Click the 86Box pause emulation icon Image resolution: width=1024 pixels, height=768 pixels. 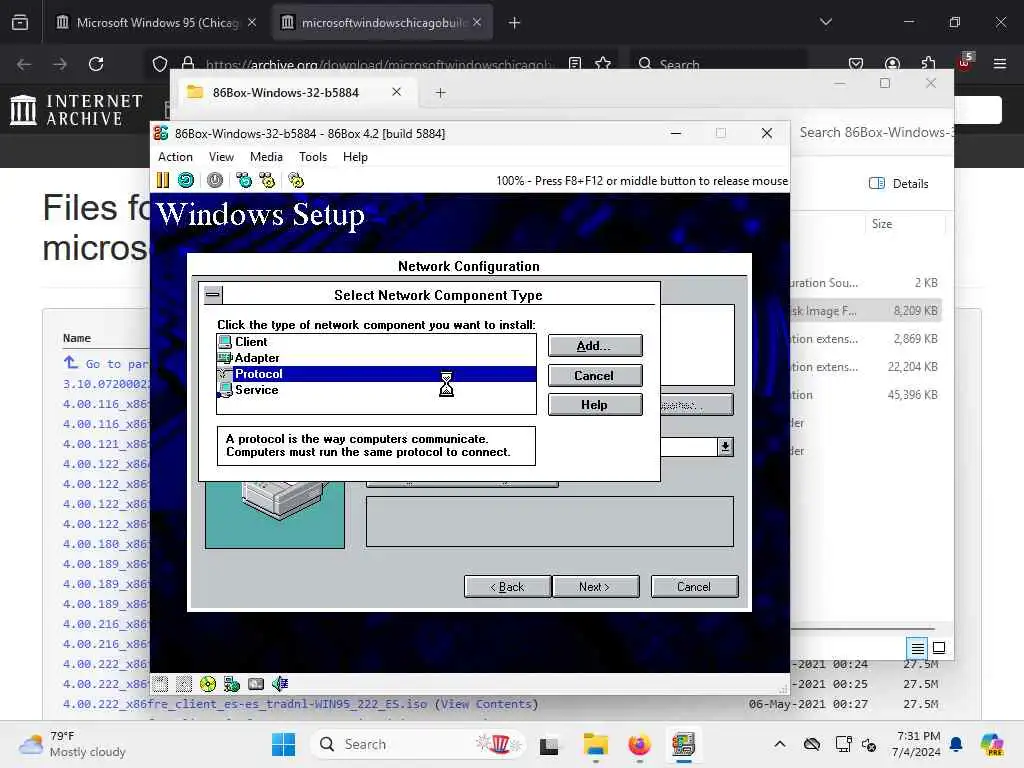163,180
